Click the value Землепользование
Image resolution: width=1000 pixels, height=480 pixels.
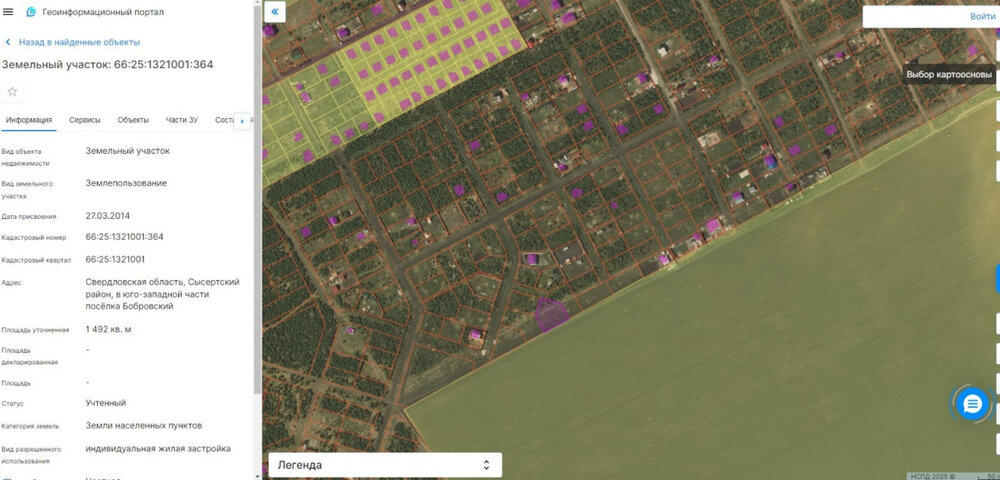coord(126,183)
